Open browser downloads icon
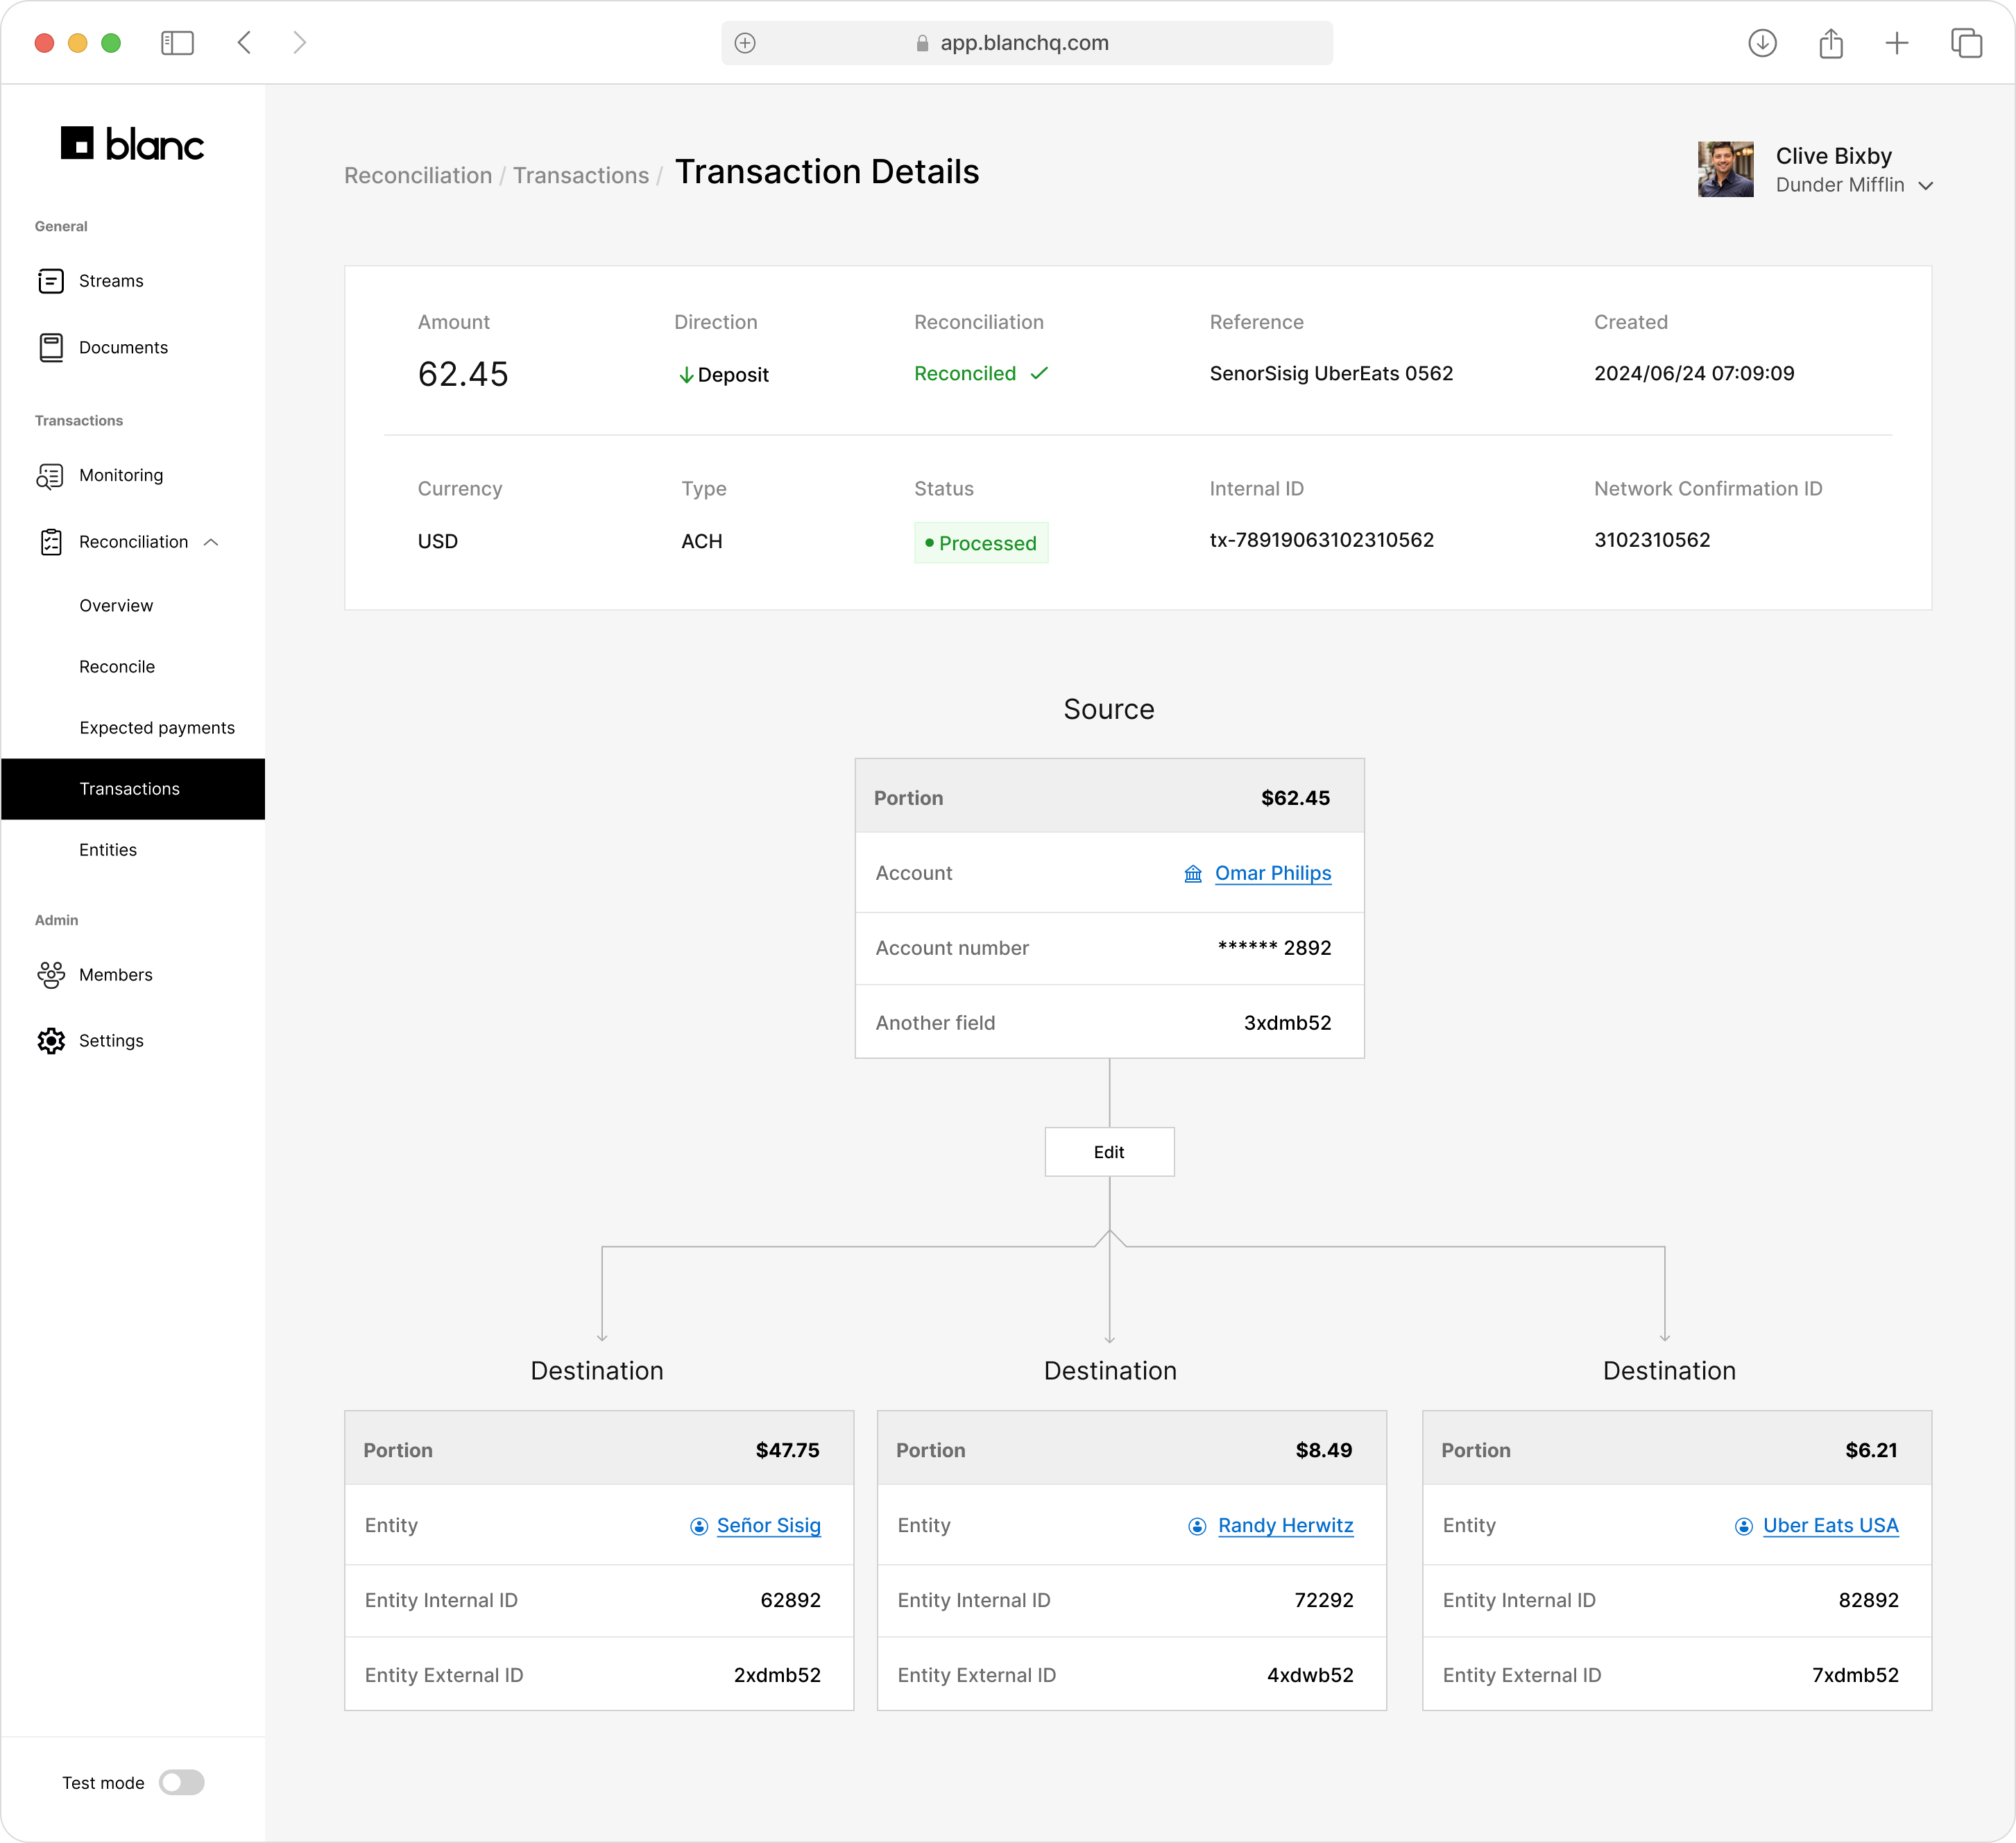This screenshot has width=2016, height=1843. tap(1762, 43)
